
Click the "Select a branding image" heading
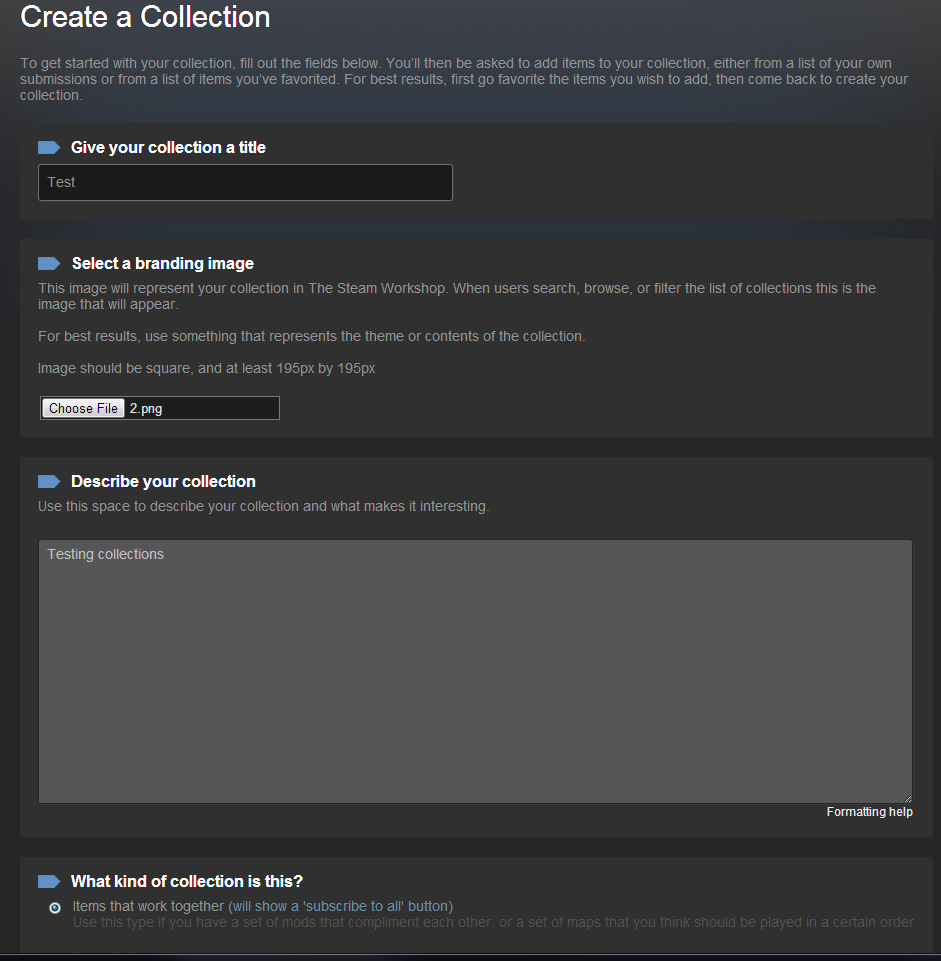point(163,264)
